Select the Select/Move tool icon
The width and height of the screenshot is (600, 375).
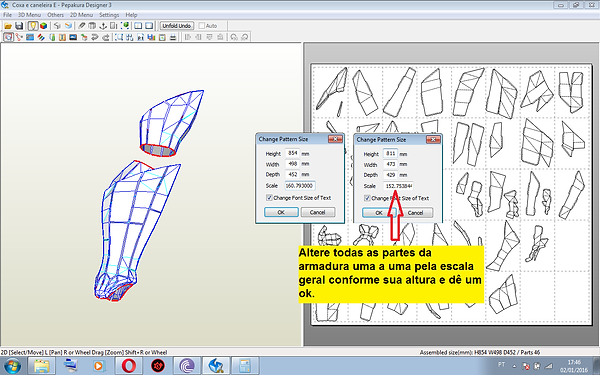coord(8,37)
